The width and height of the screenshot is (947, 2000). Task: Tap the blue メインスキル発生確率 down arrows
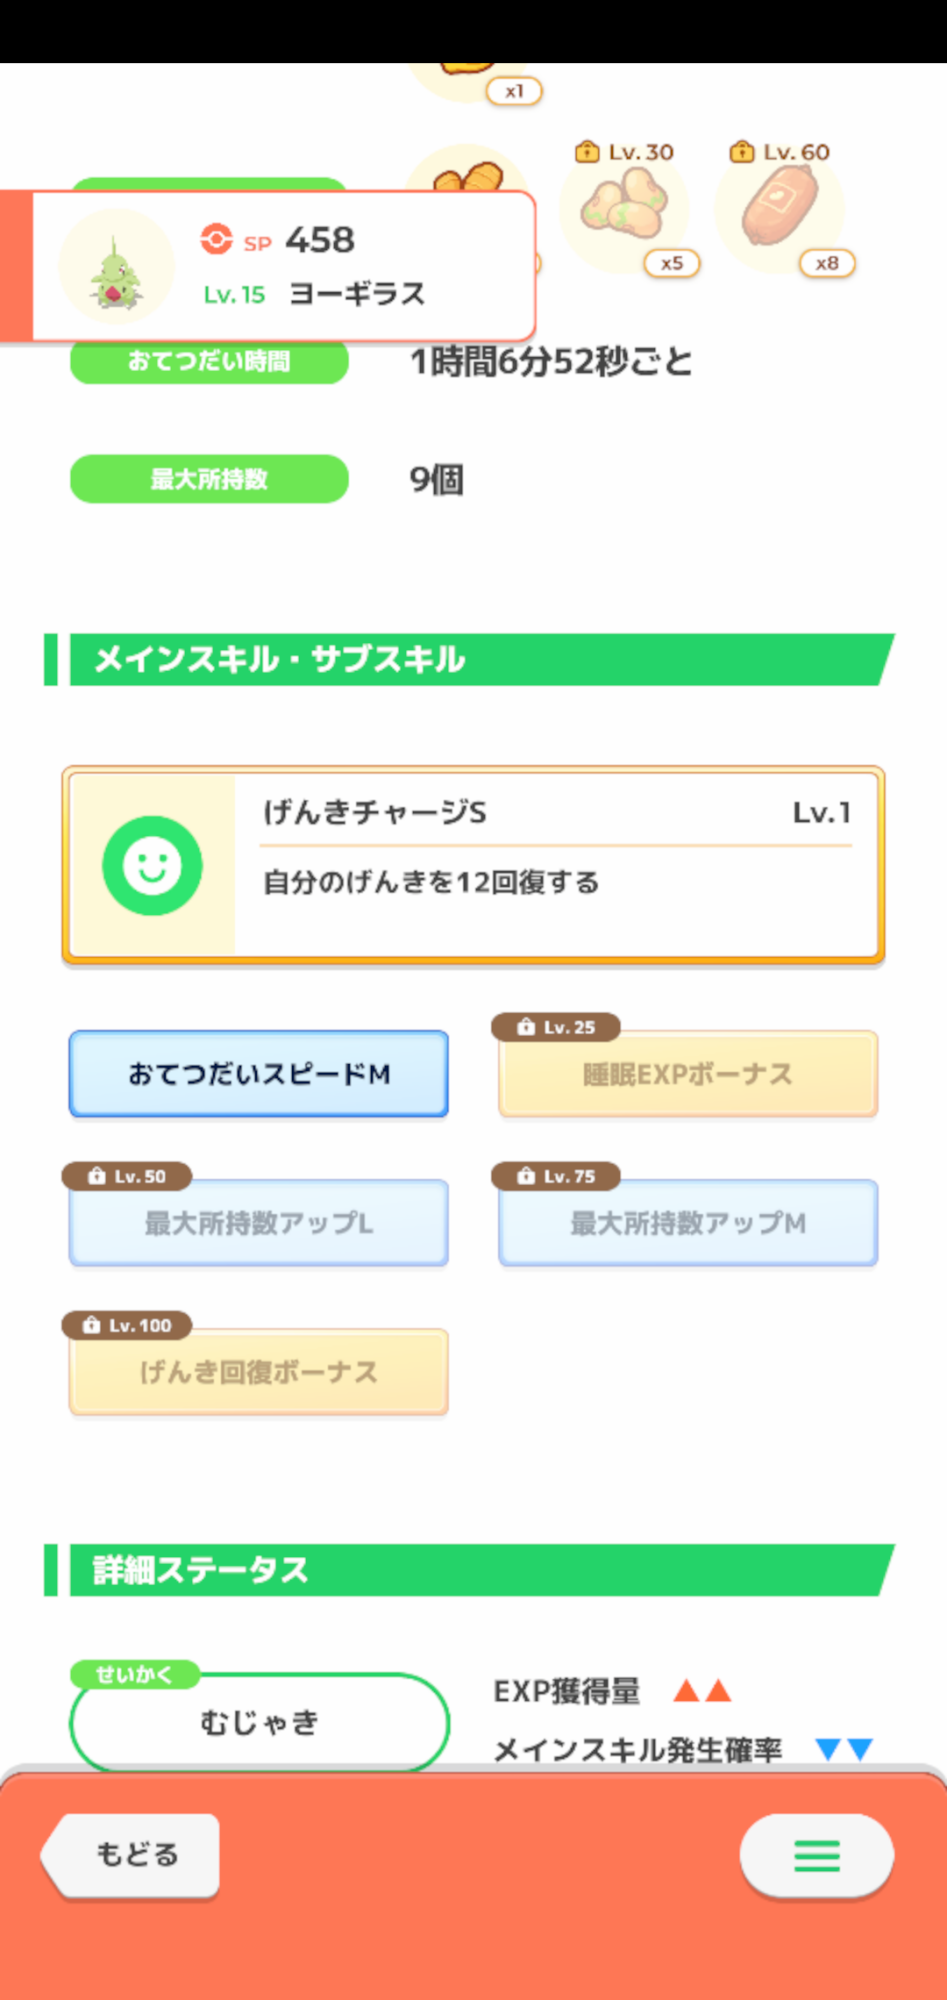coord(844,1749)
